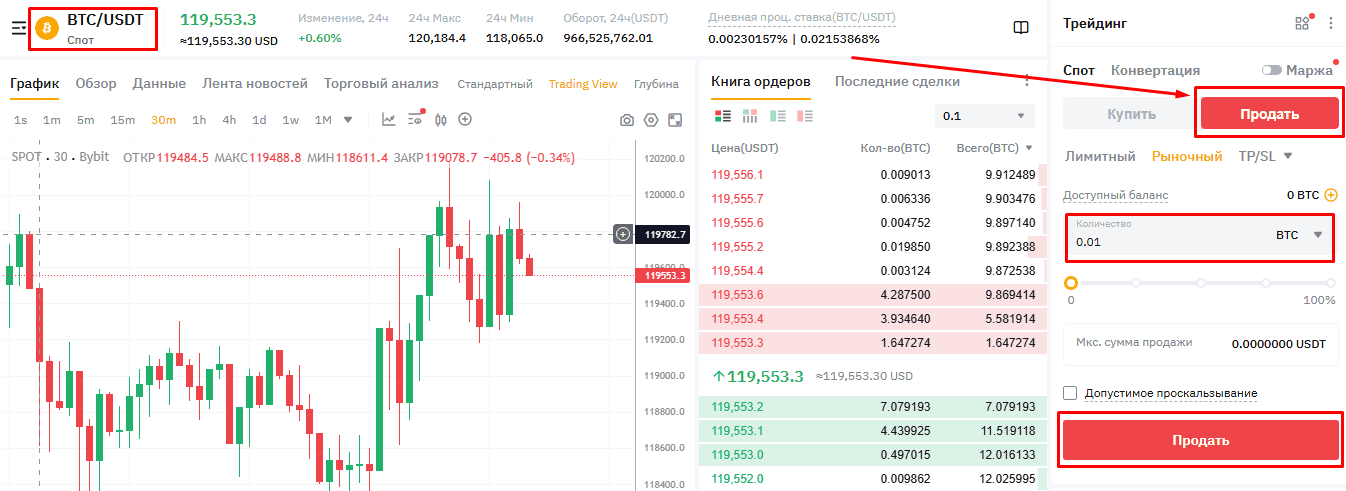Click the circled plus compare icon in chart toolbar

465,120
